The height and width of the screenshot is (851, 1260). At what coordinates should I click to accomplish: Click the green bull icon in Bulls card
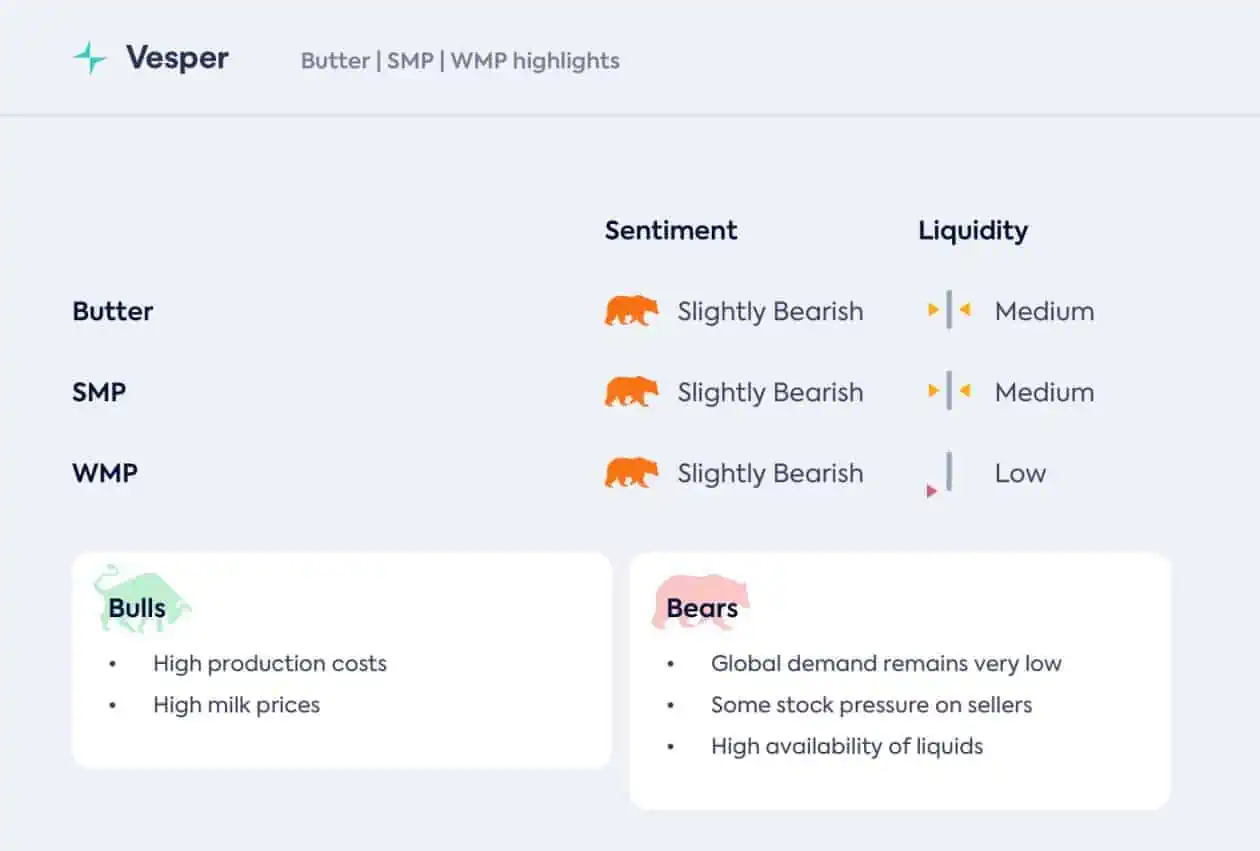click(142, 599)
